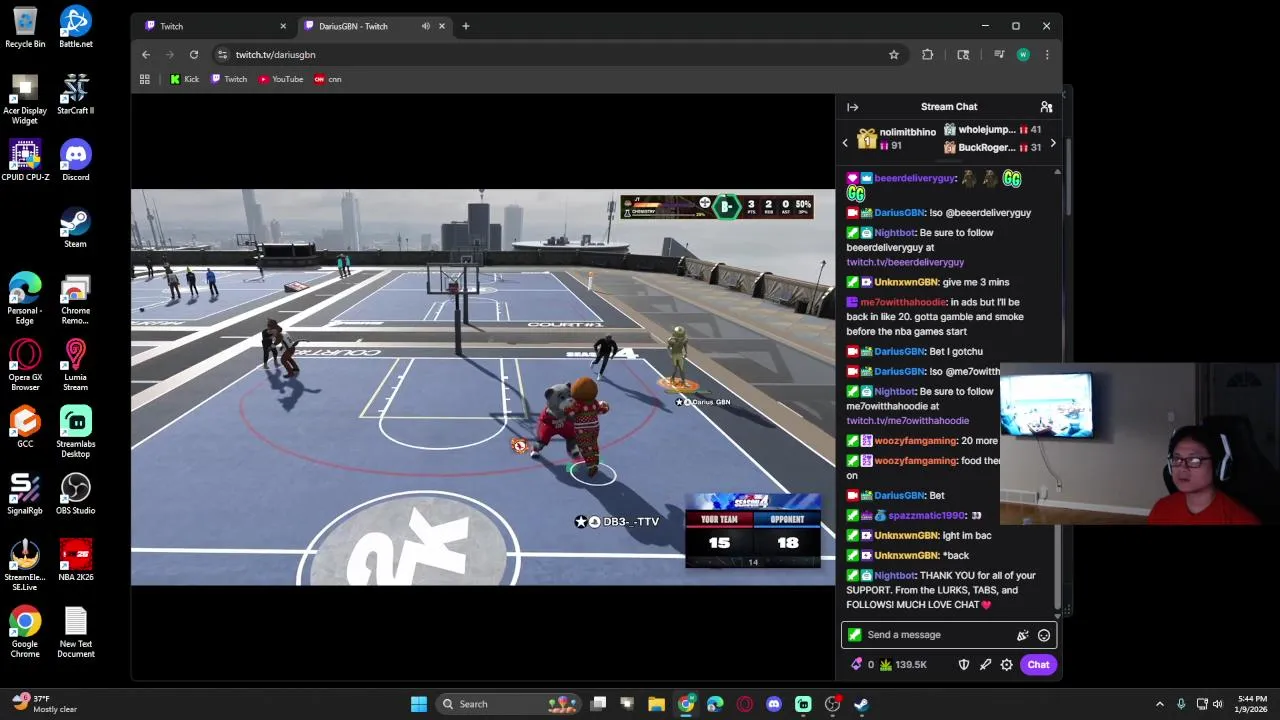Viewport: 1280px width, 720px height.
Task: Open the NBA 2K26 desktop shortcut
Action: (x=76, y=561)
